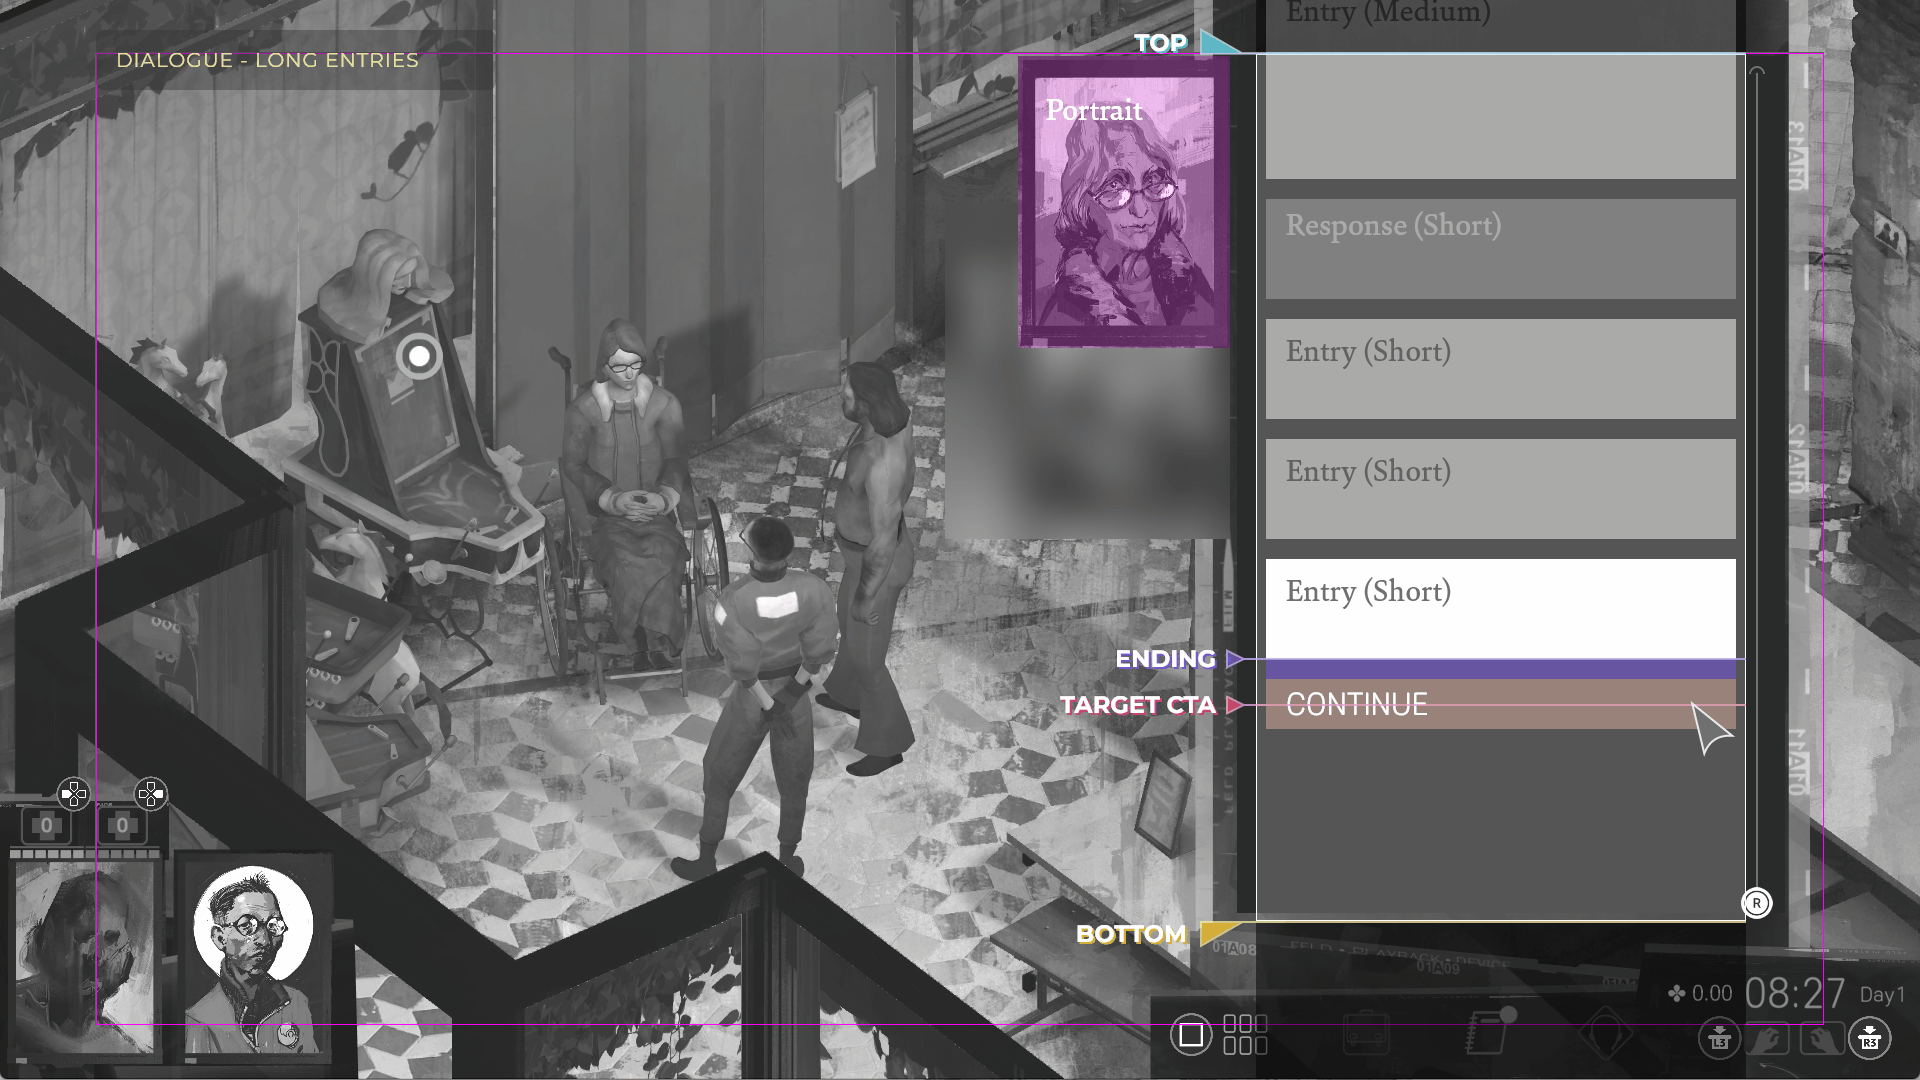Open the briefcase inventory icon
The height and width of the screenshot is (1080, 1920).
click(x=1366, y=1032)
